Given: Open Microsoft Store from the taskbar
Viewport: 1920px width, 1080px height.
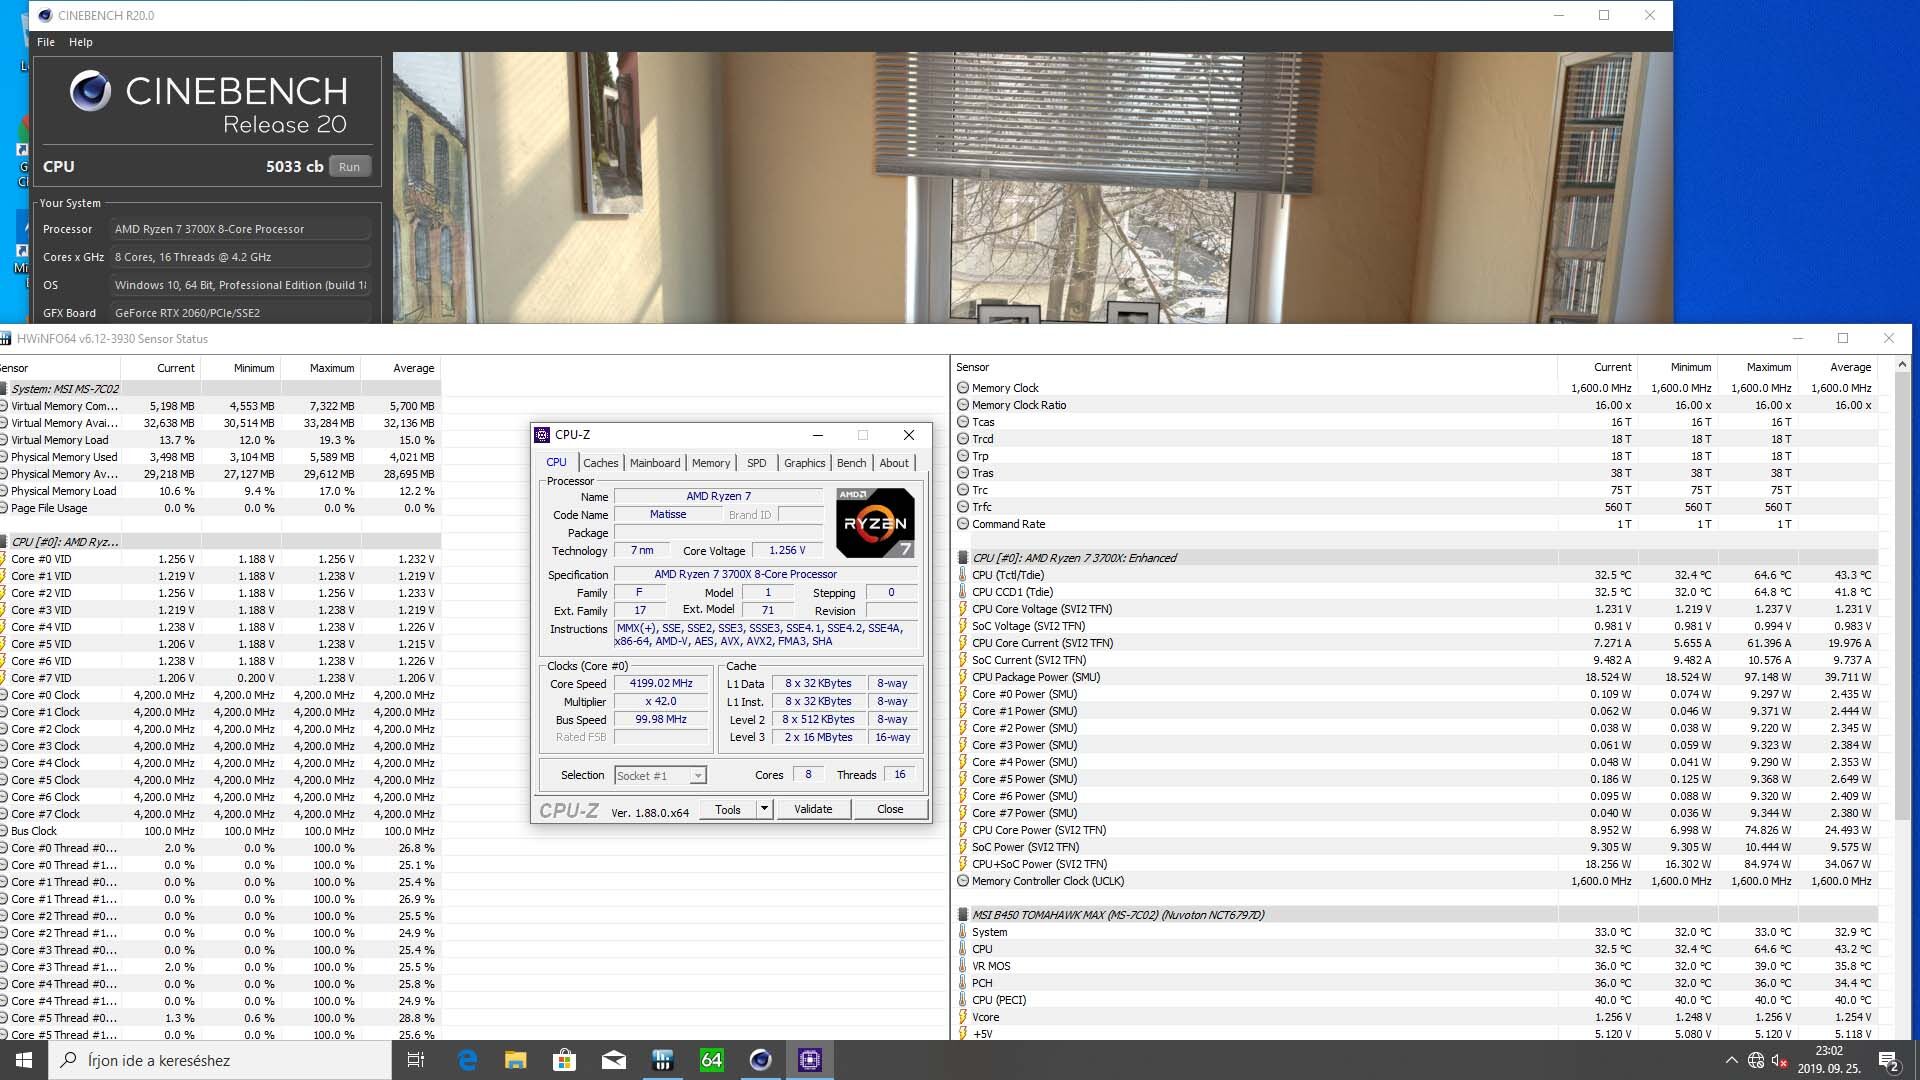Looking at the screenshot, I should point(564,1060).
